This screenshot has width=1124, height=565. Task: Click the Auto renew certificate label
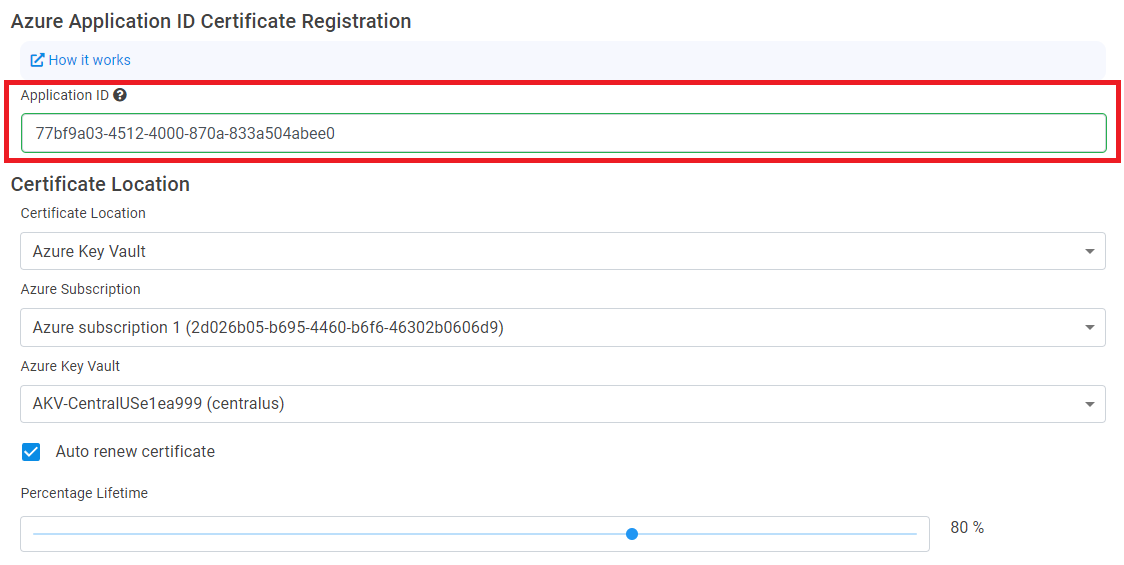coord(135,452)
